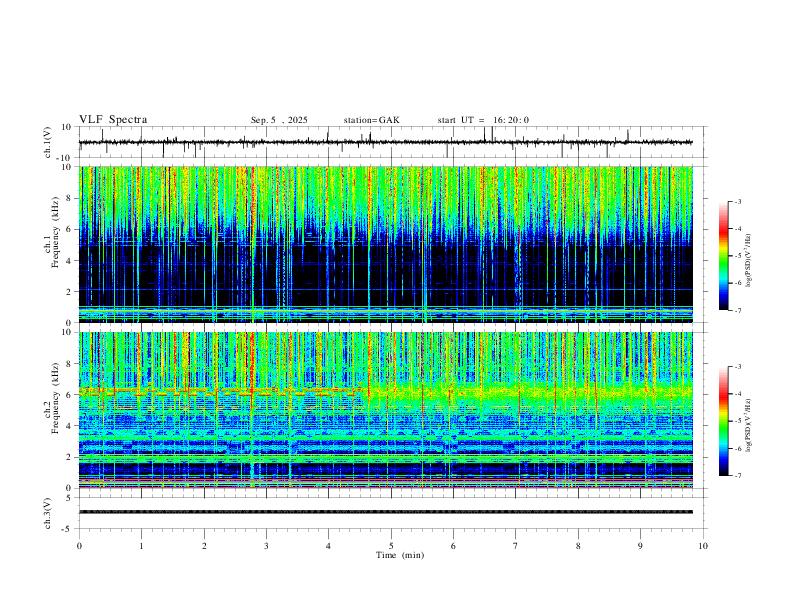
Task: Click the yellow 6 kHz stepped signal in ch.2
Action: tap(220, 391)
